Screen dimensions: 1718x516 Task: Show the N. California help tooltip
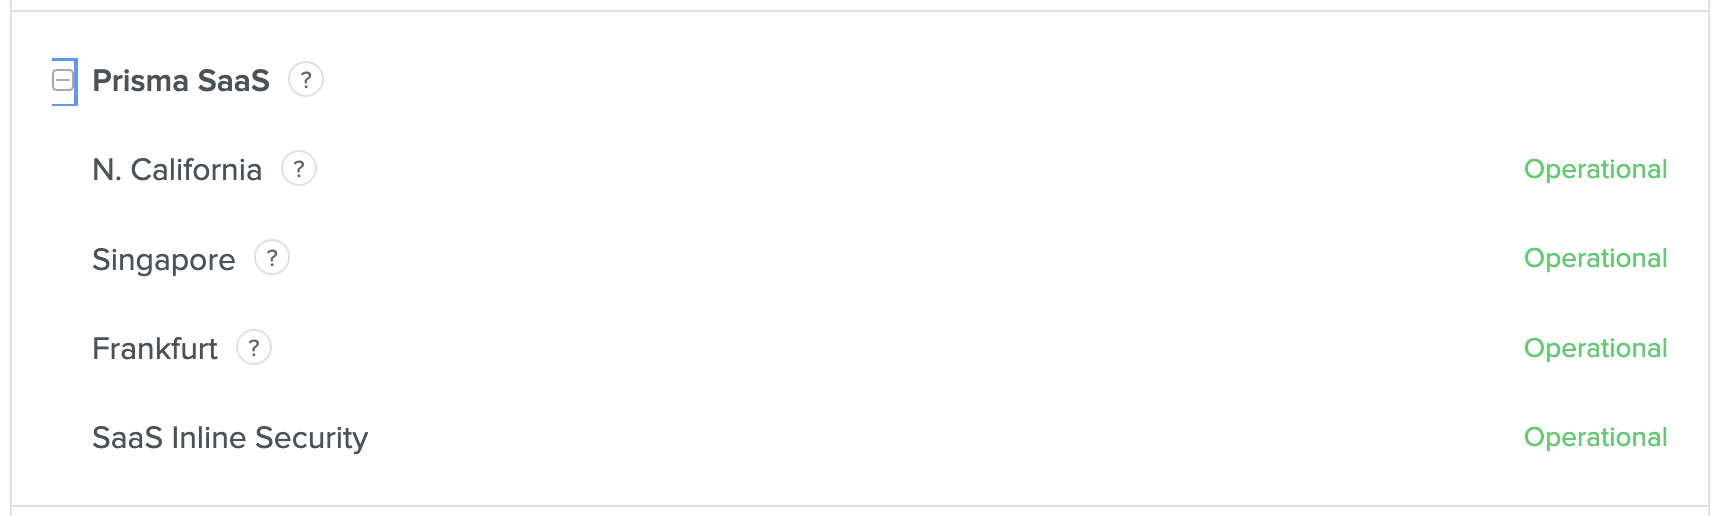[x=299, y=169]
